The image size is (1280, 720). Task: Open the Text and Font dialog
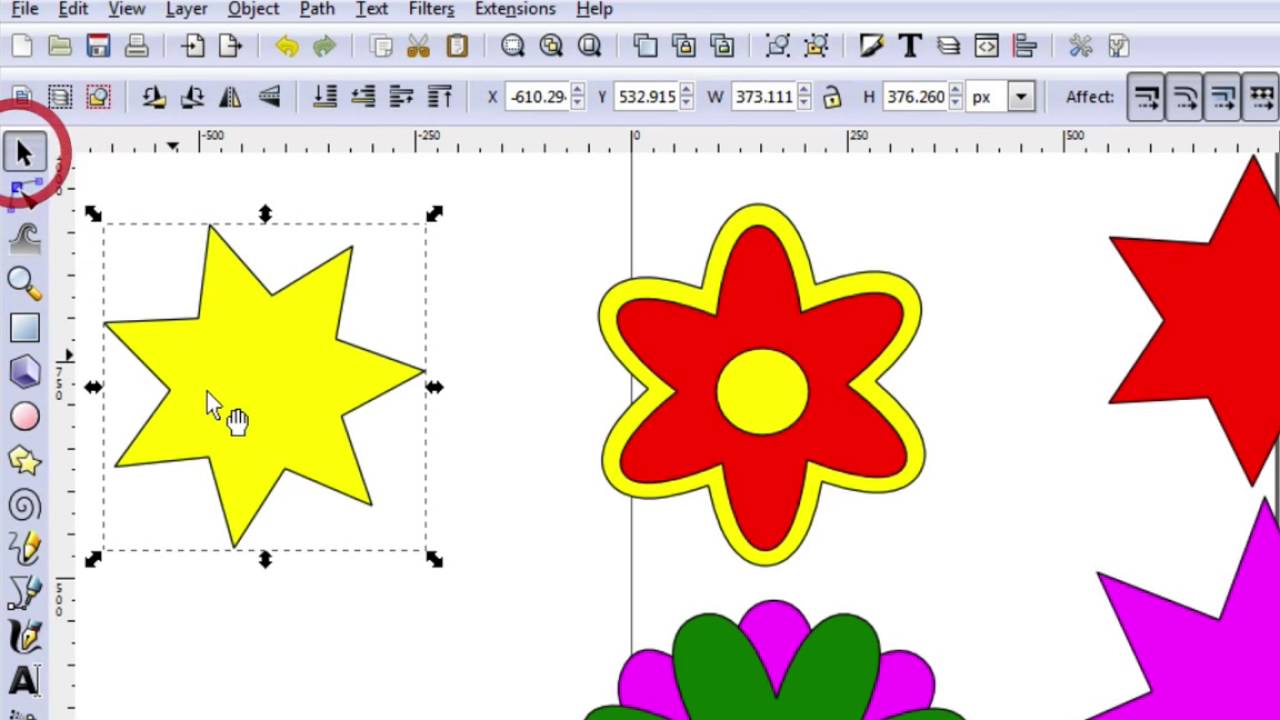910,46
